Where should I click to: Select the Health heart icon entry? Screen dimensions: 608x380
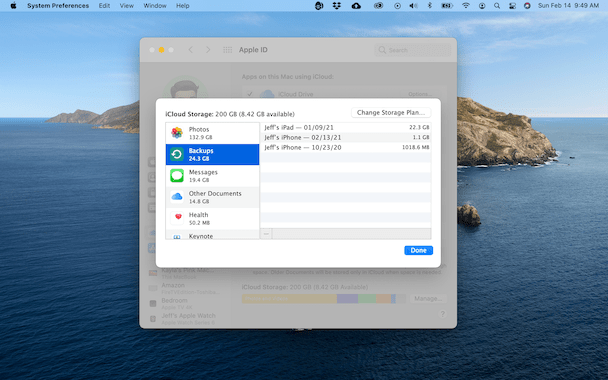178,218
